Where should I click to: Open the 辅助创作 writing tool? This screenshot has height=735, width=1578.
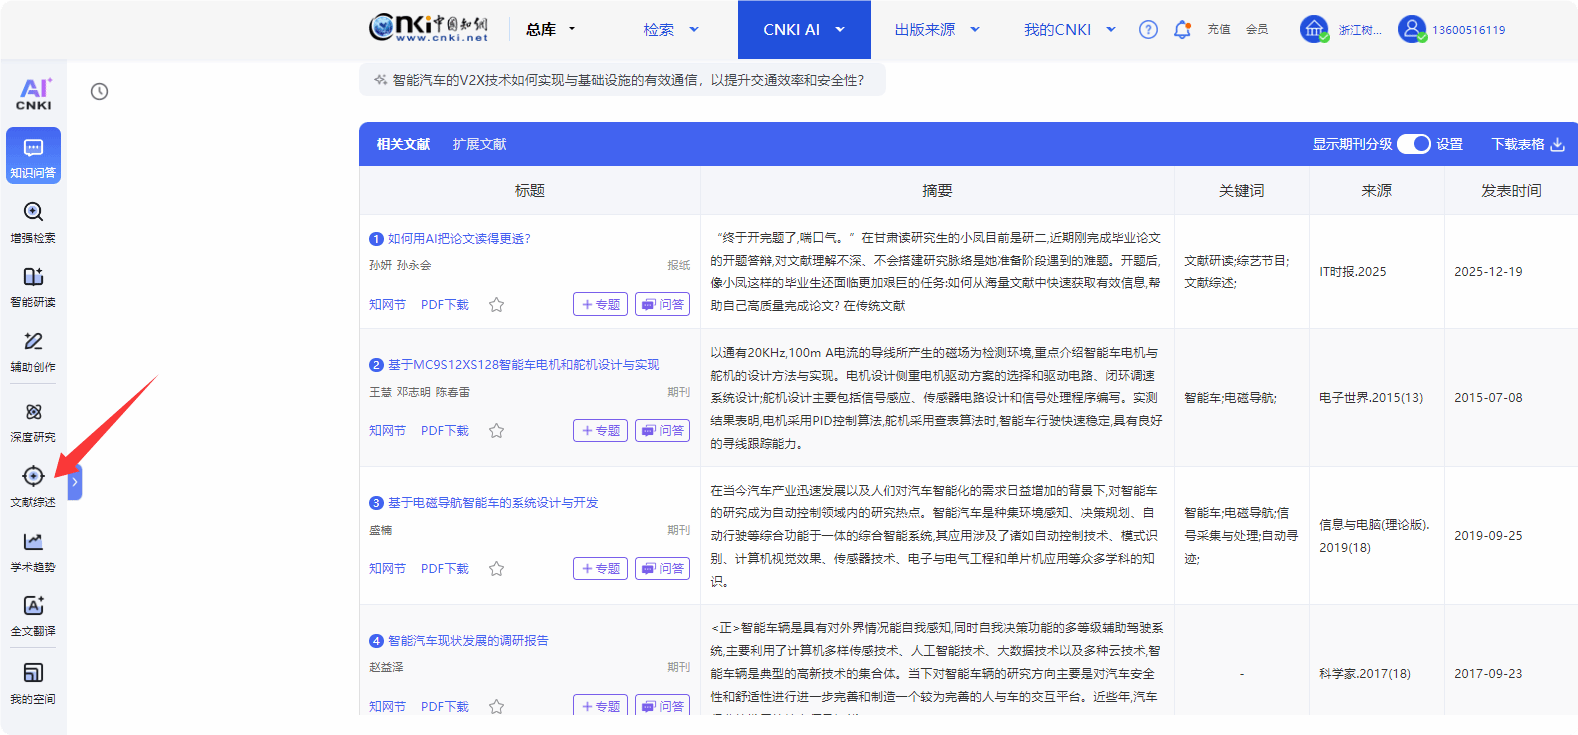33,351
